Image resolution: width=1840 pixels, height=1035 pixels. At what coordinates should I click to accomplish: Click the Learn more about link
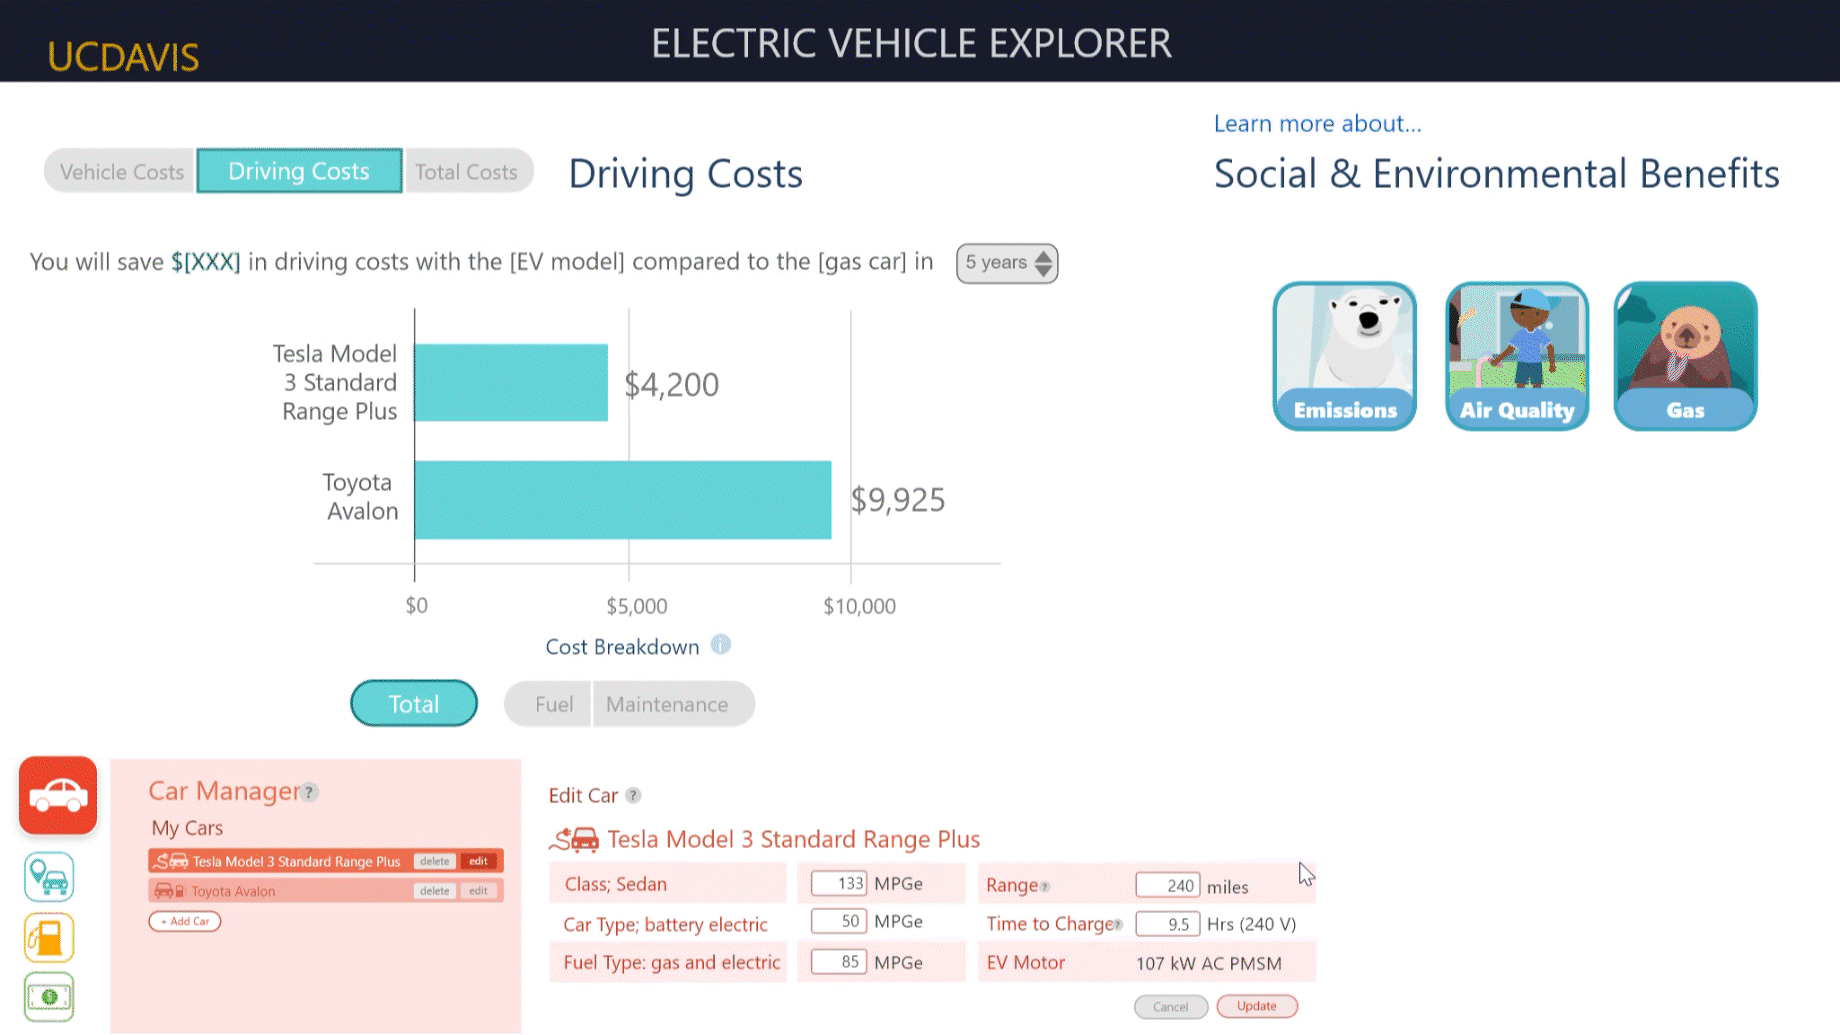click(x=1317, y=123)
